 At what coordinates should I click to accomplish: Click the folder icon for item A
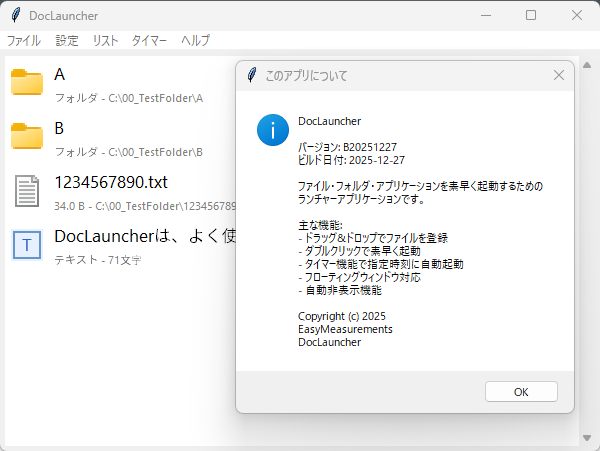tap(27, 83)
